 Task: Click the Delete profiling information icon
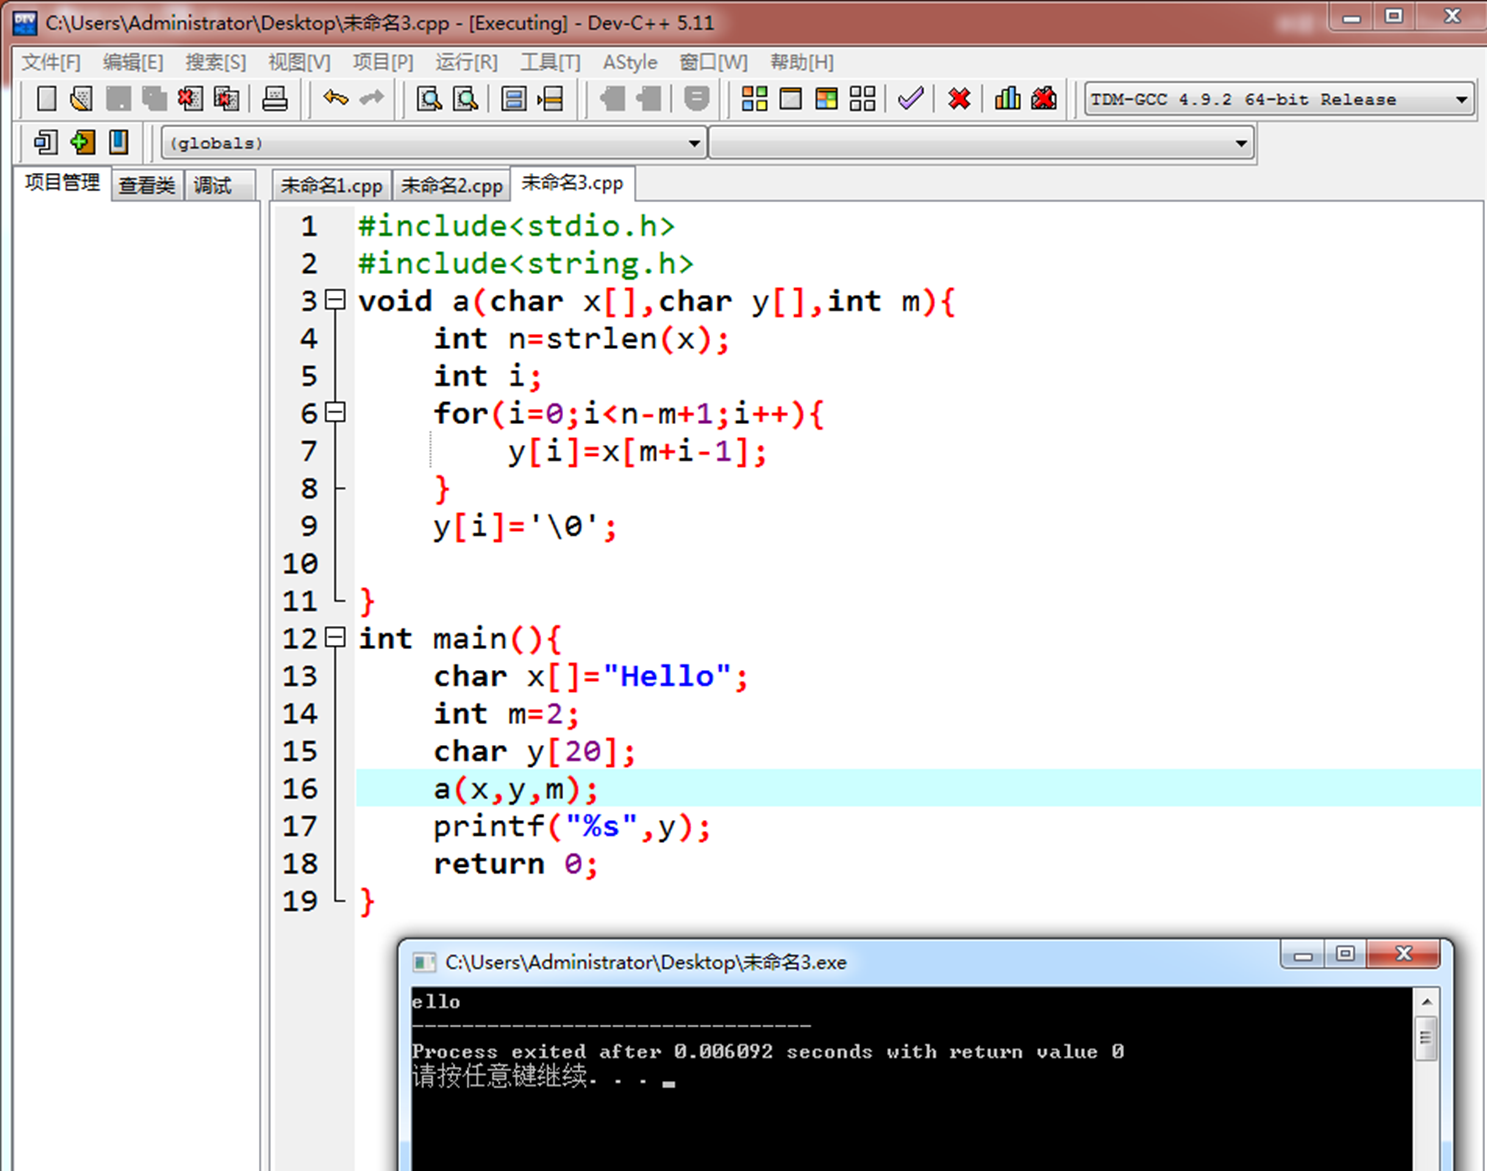click(x=1044, y=98)
